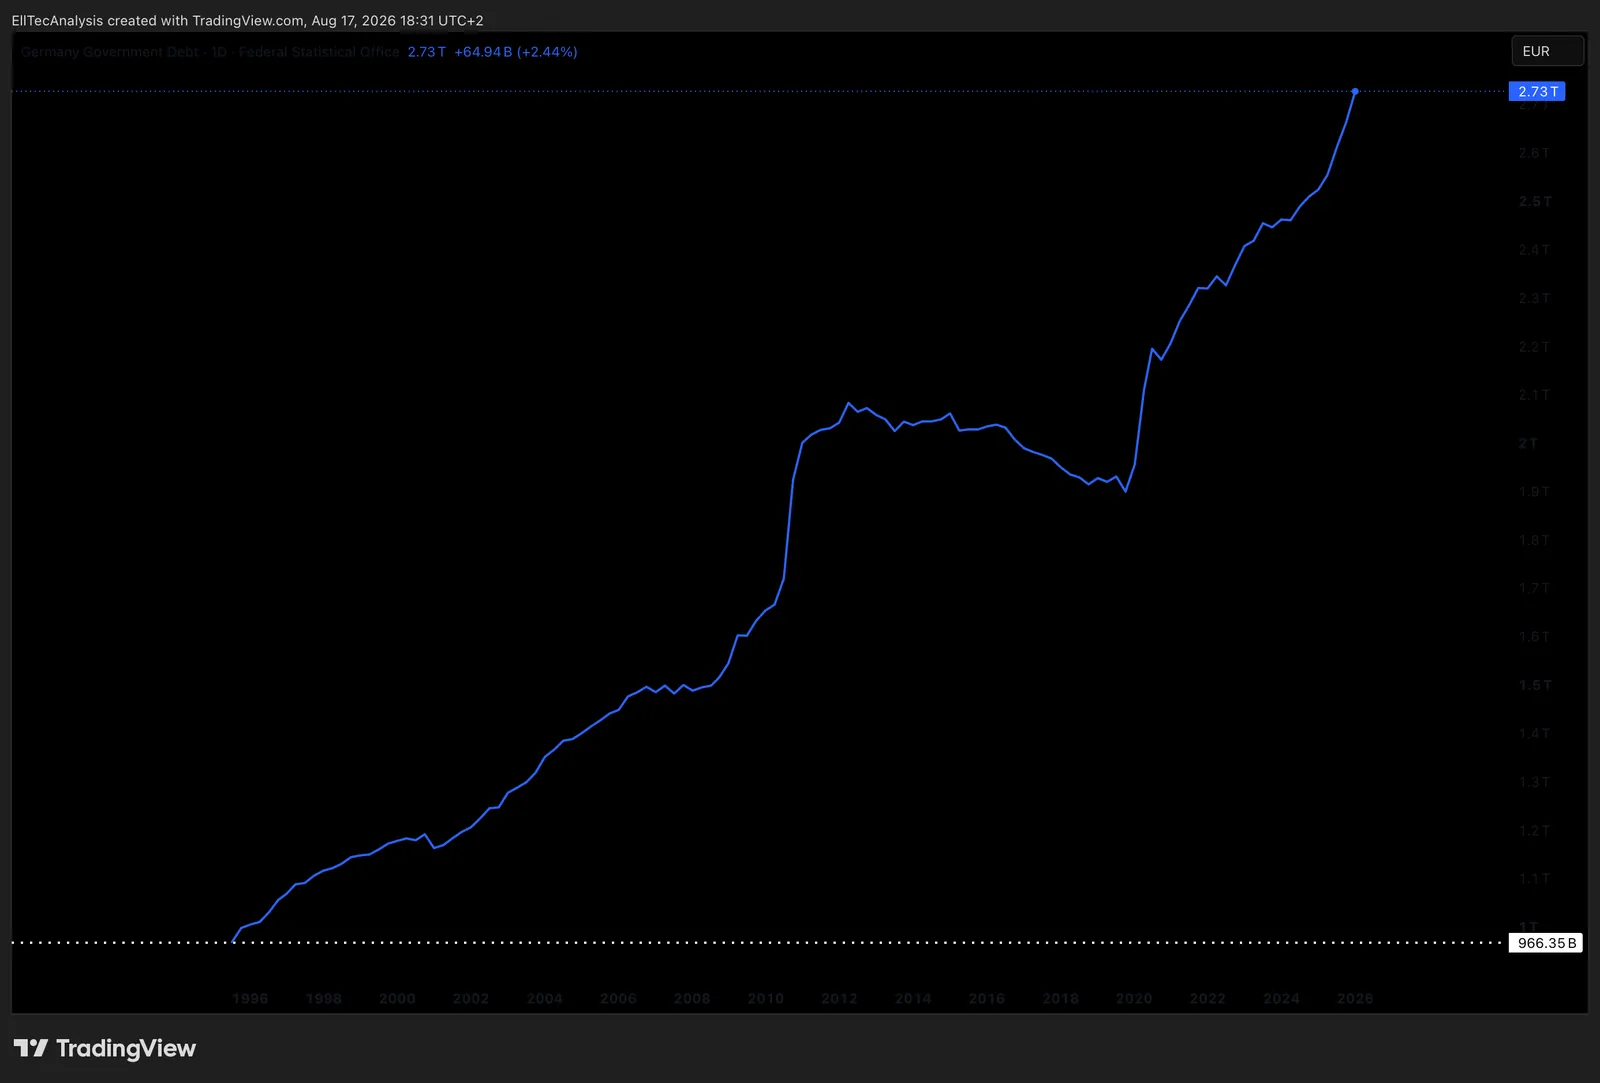
Task: Click the 2026 time axis label
Action: pos(1355,998)
